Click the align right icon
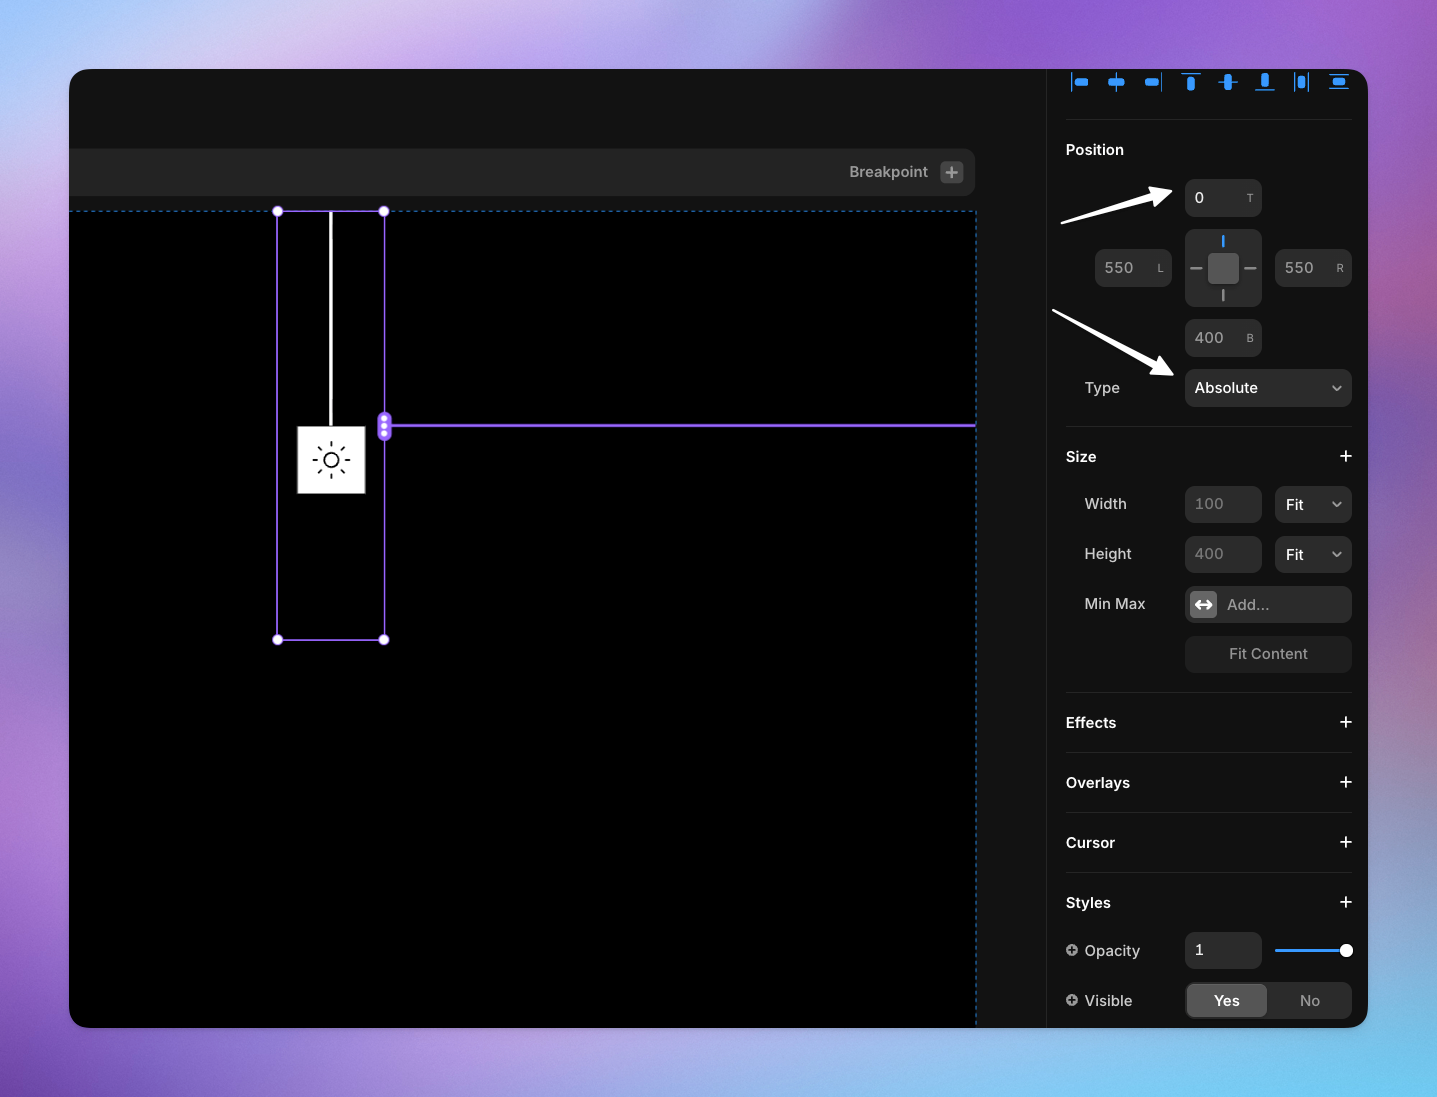 click(1153, 82)
